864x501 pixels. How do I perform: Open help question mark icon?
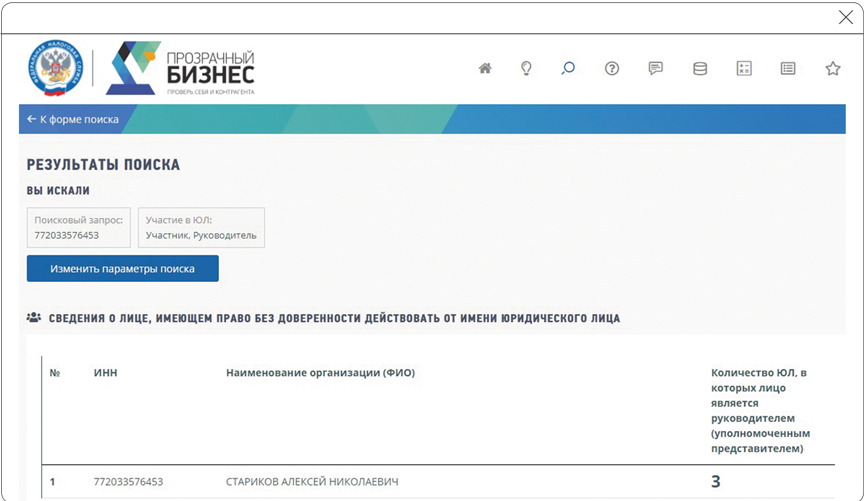[612, 69]
